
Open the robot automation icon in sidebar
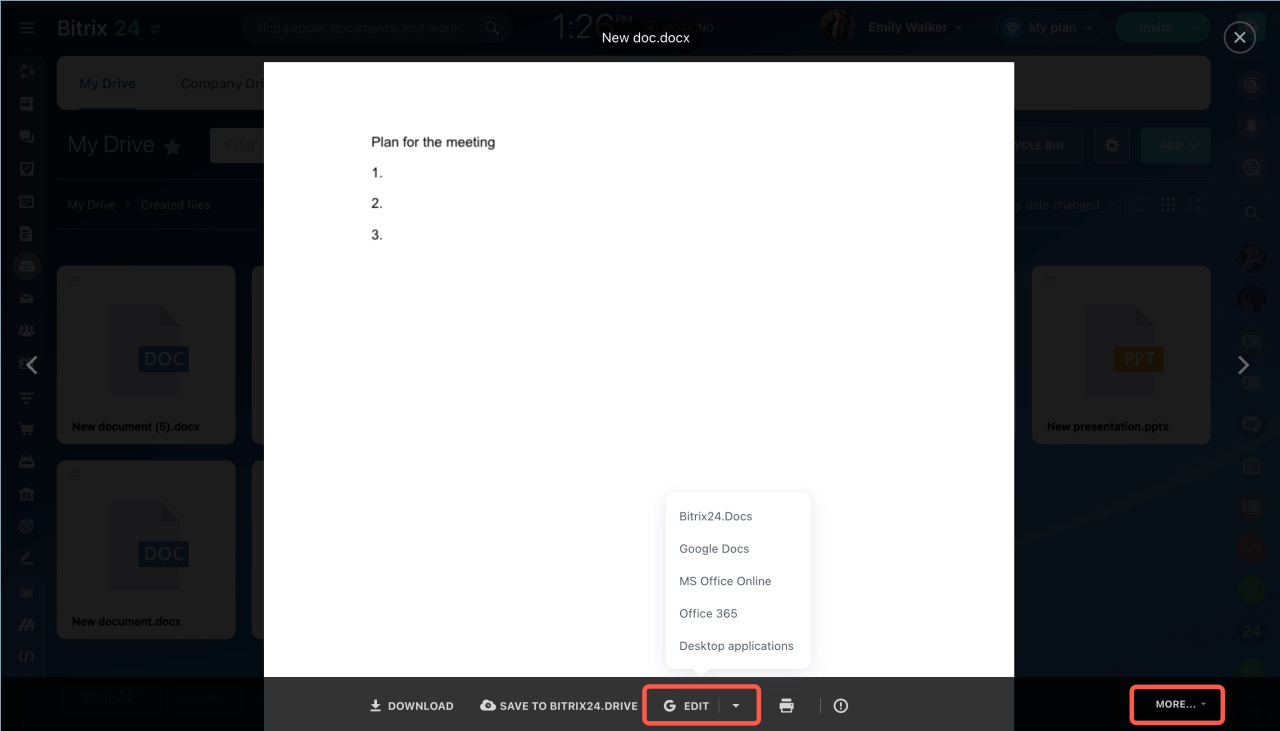(27, 462)
